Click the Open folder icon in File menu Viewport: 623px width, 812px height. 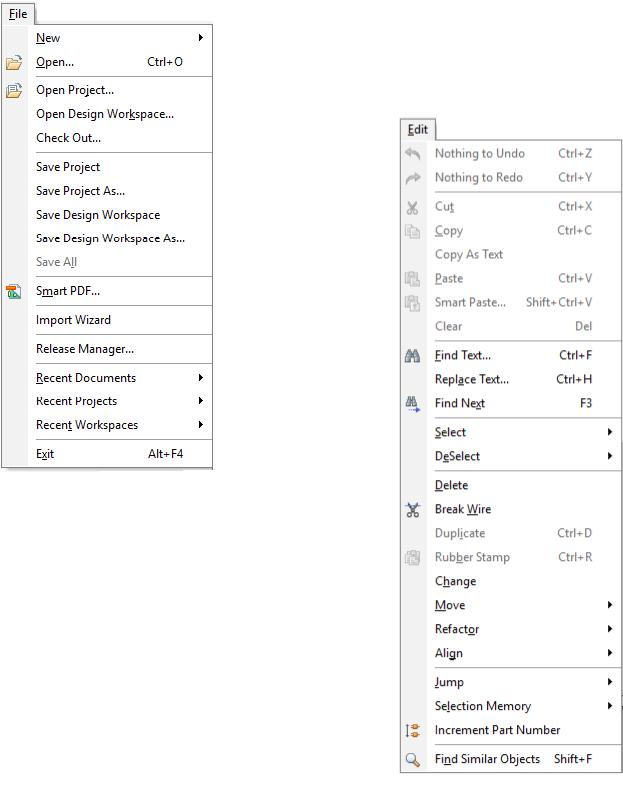pyautogui.click(x=14, y=63)
